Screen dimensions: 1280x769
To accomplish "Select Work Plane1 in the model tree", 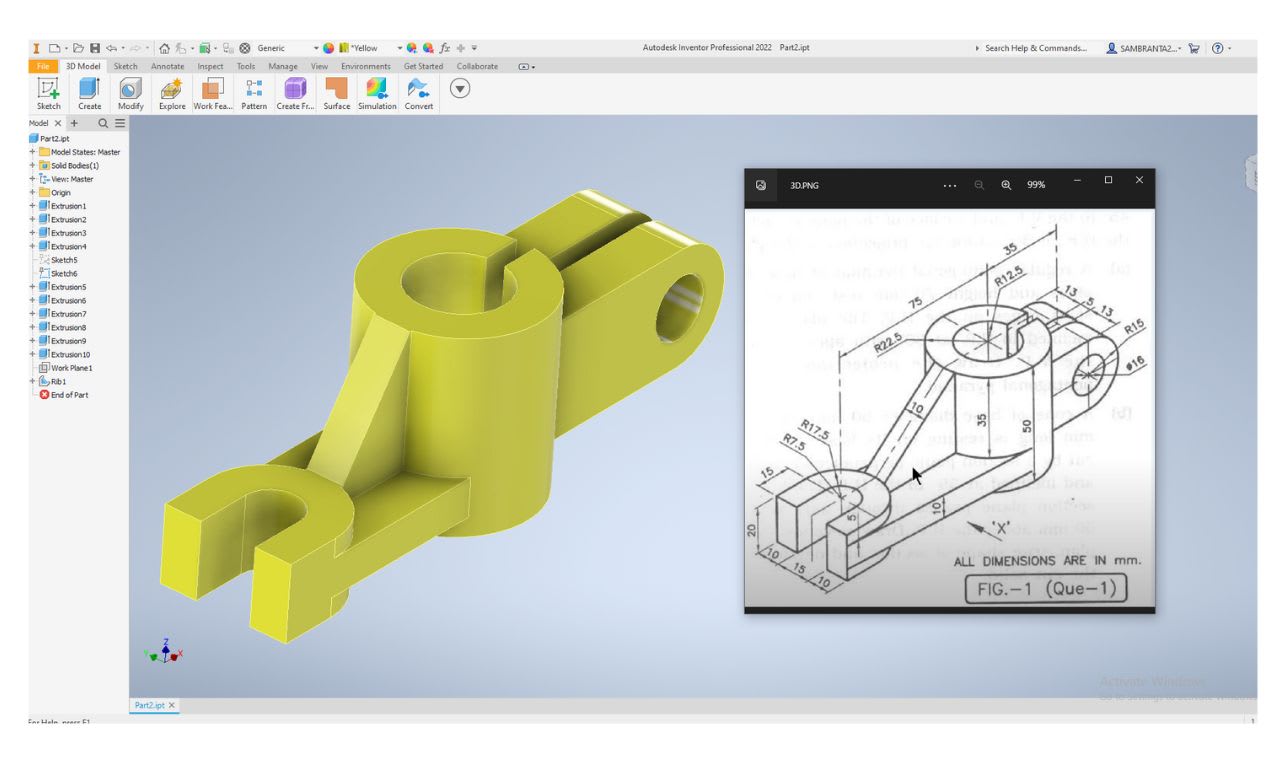I will click(x=71, y=368).
